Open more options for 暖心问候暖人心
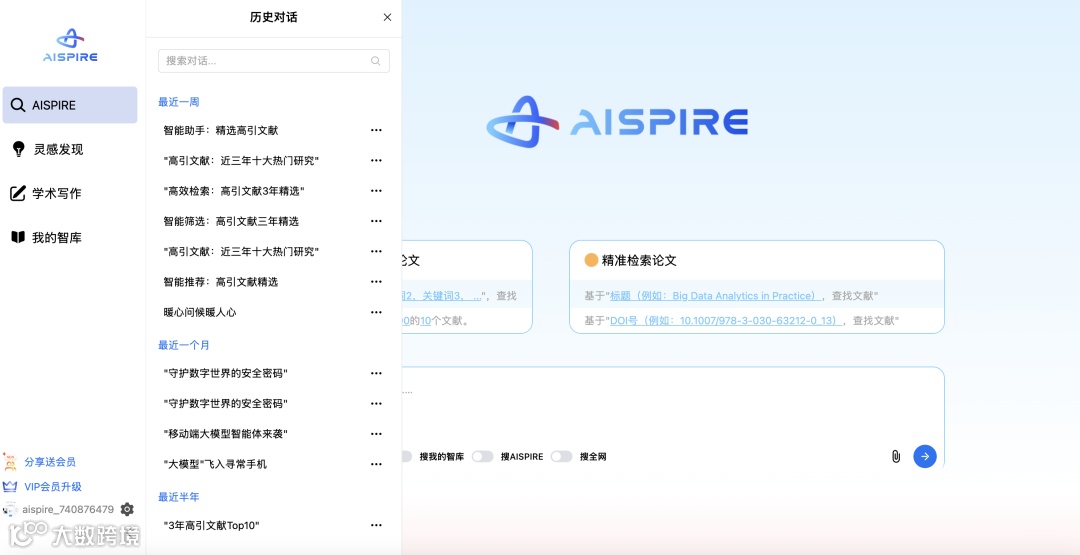Viewport: 1080px width, 555px height. coord(376,312)
